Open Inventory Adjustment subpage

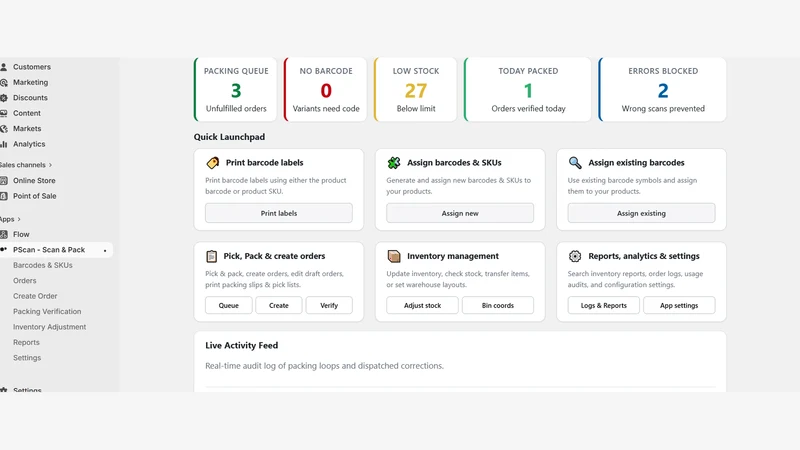[x=49, y=327]
